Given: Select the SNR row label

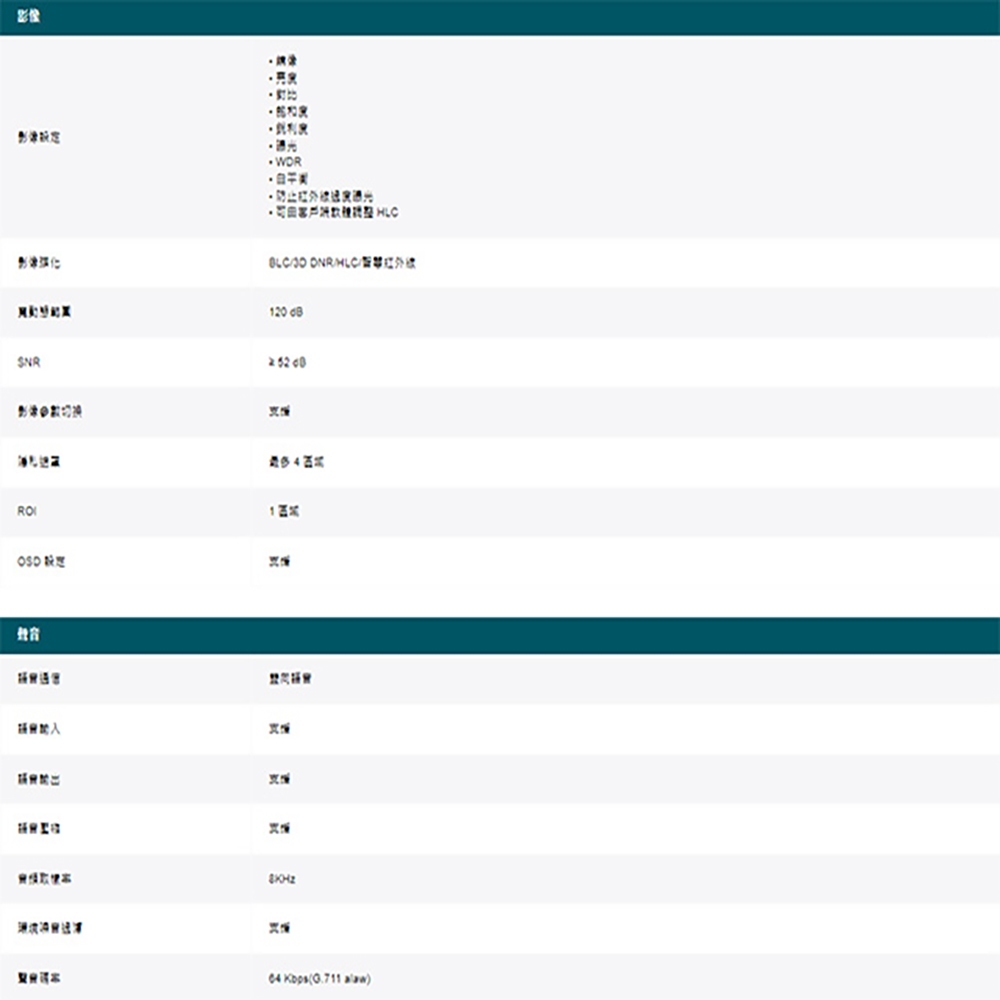Looking at the screenshot, I should click(29, 363).
